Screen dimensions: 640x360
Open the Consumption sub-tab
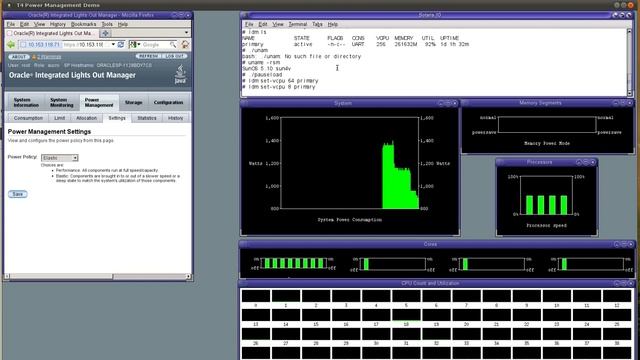point(28,118)
